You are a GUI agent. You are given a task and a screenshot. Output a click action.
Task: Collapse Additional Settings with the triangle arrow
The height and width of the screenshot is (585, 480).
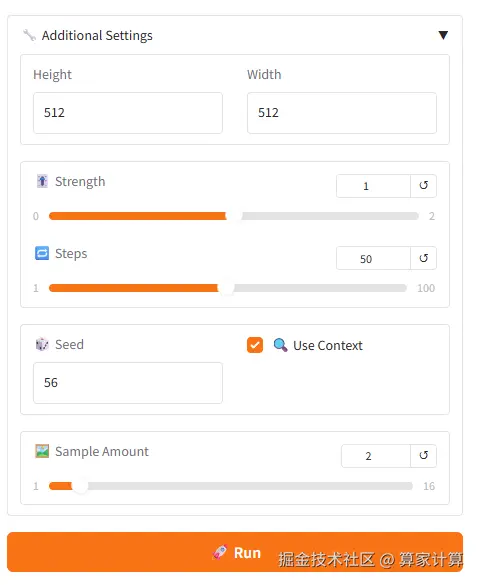click(x=443, y=35)
